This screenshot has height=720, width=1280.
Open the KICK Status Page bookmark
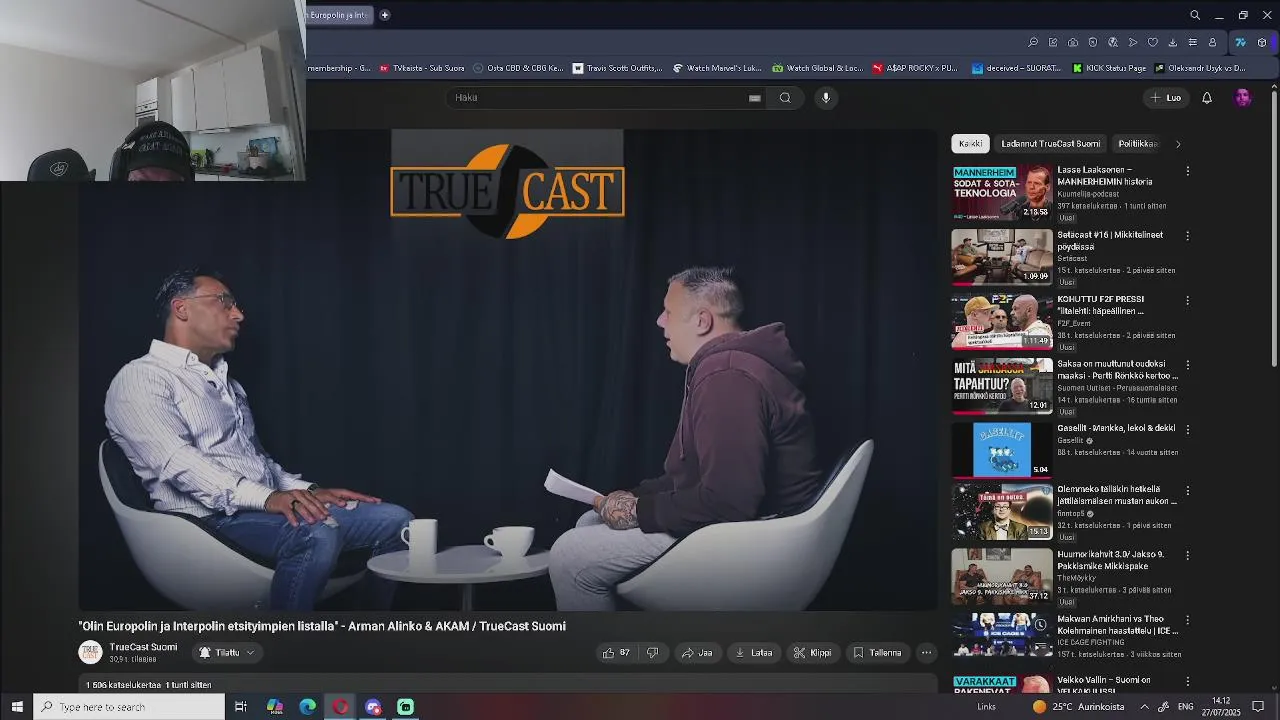[x=1109, y=68]
